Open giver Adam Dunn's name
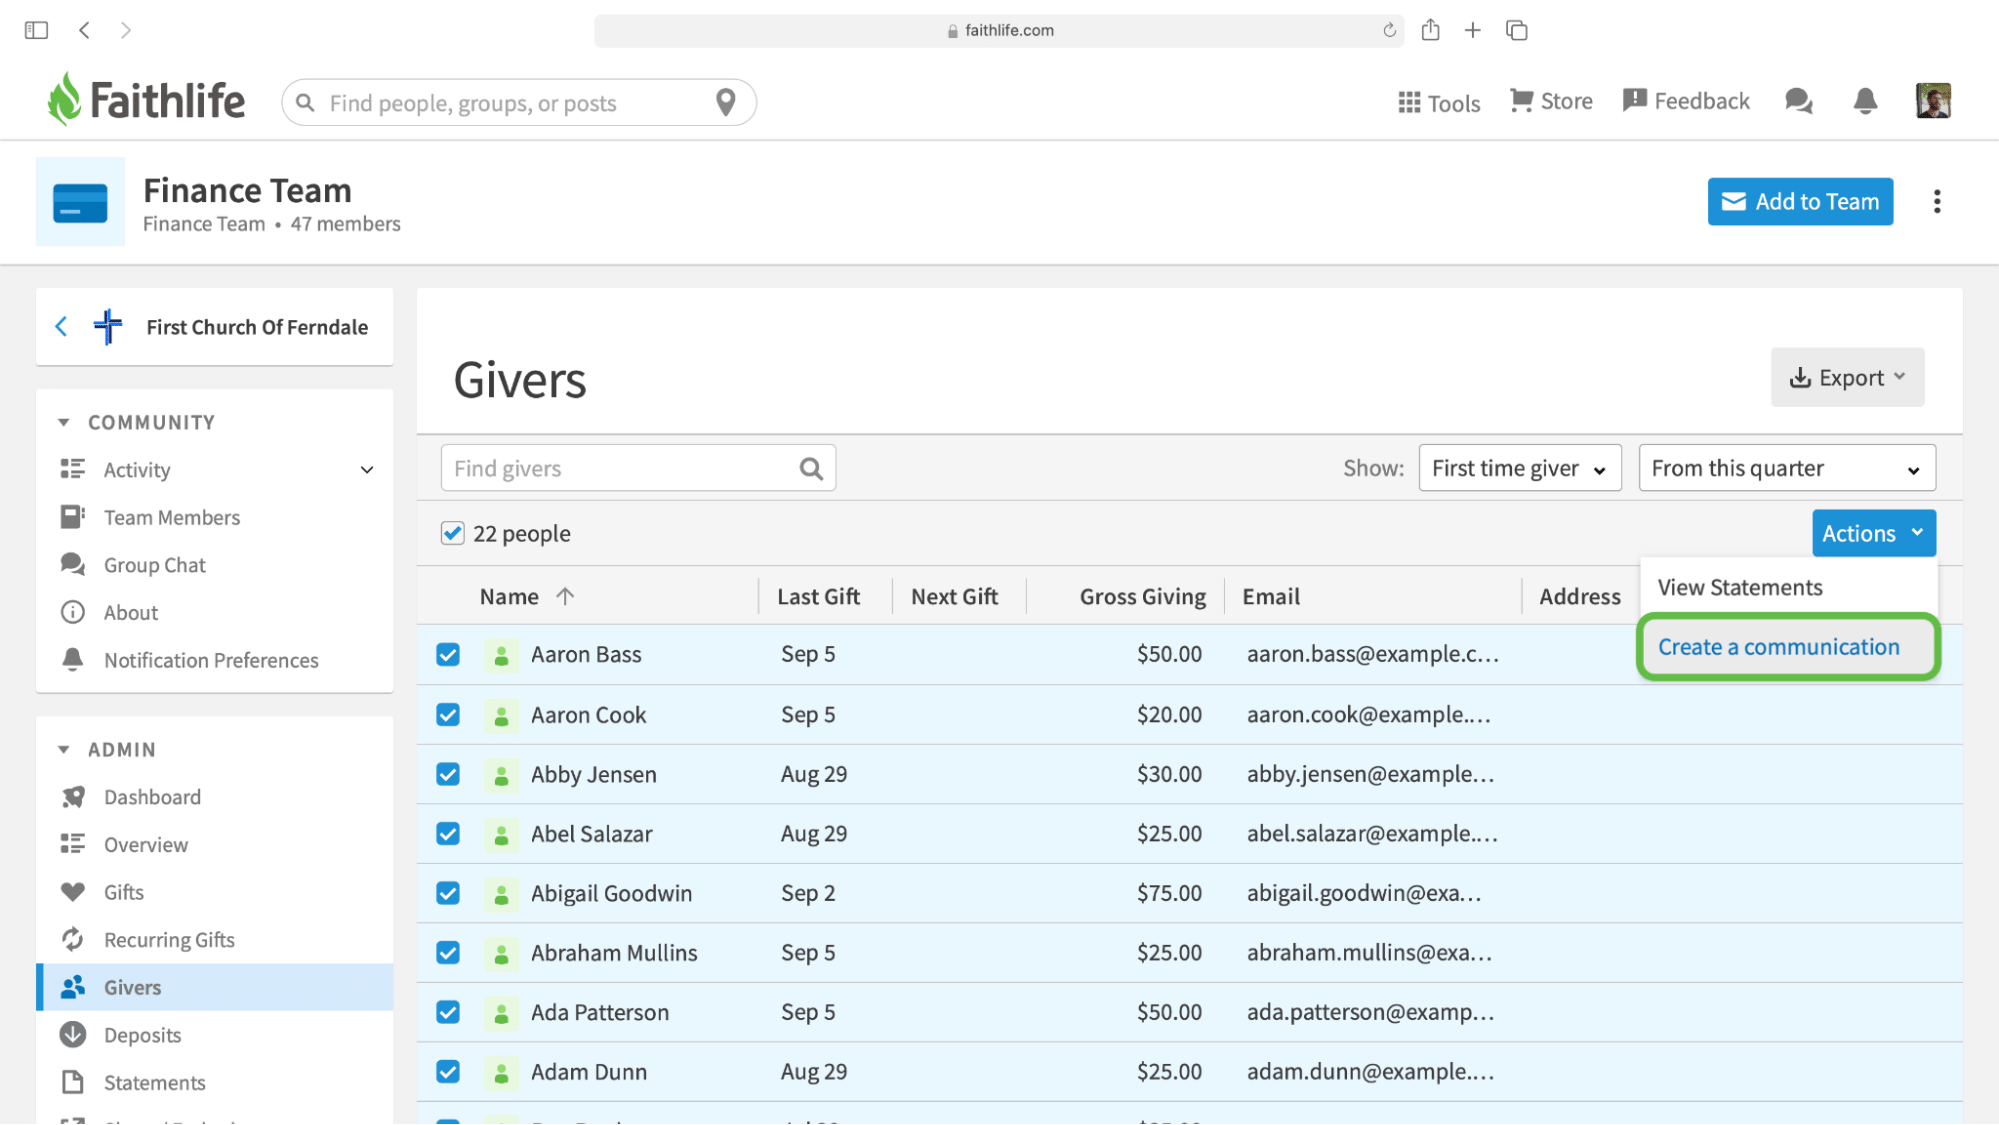 point(588,1072)
